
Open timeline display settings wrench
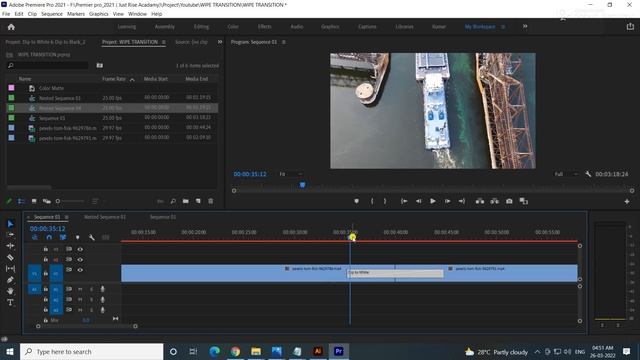point(91,237)
